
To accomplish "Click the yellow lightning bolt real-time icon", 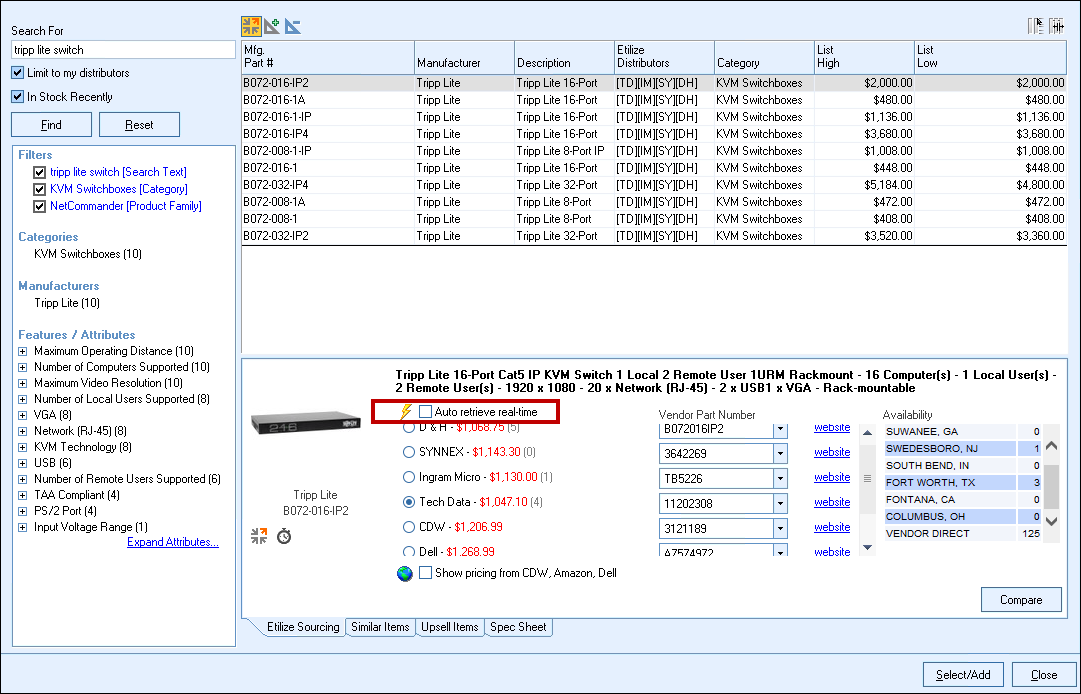I will pos(406,412).
